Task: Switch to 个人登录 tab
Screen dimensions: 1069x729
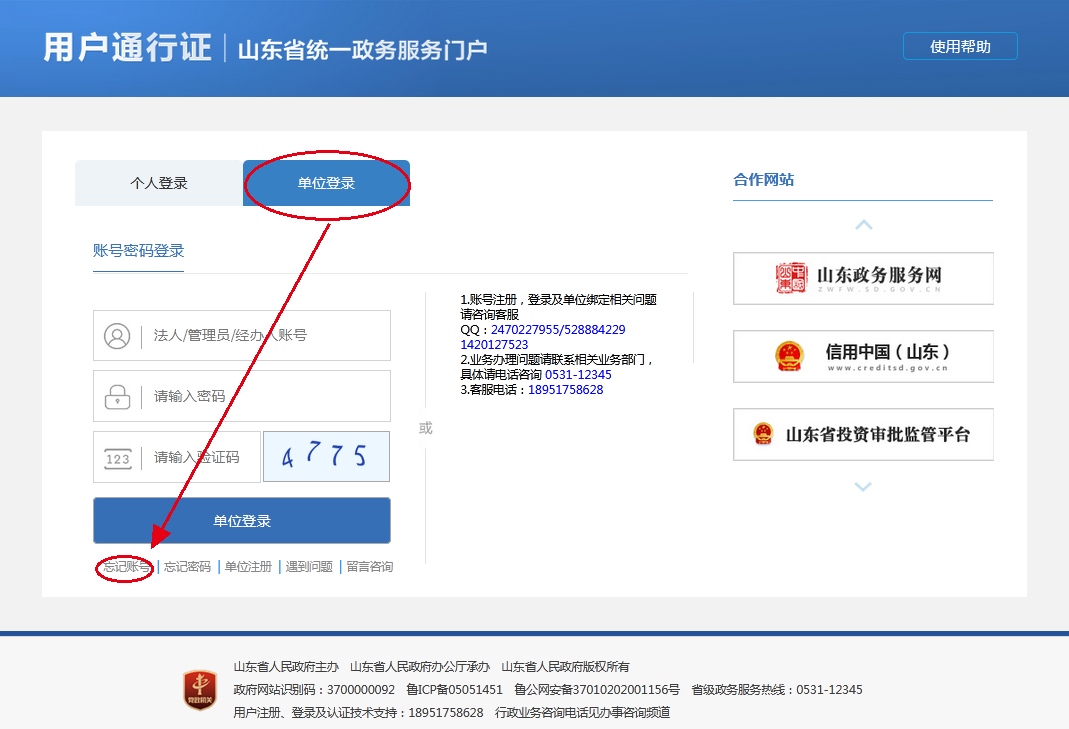Action: point(159,183)
